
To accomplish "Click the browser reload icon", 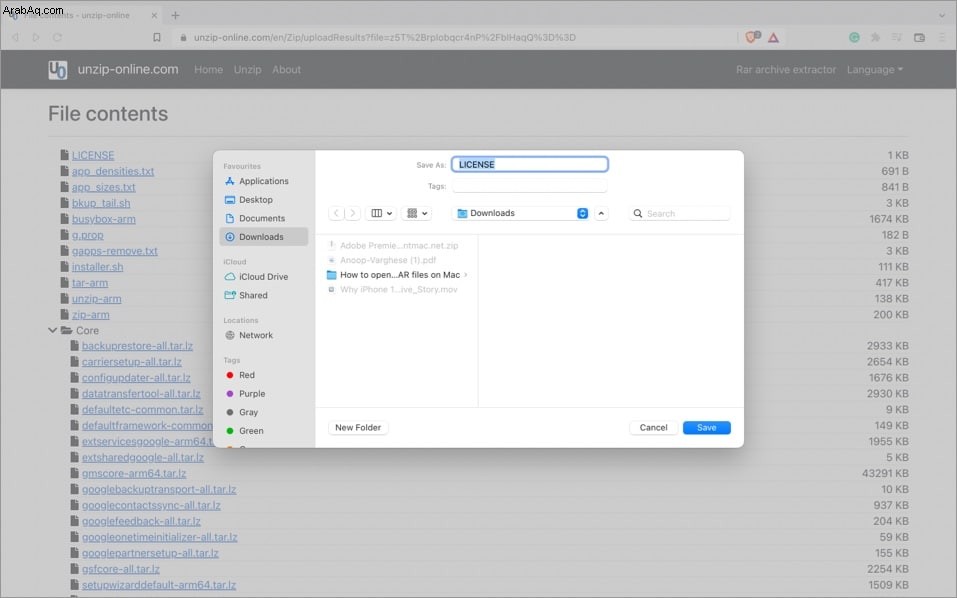I will [57, 37].
